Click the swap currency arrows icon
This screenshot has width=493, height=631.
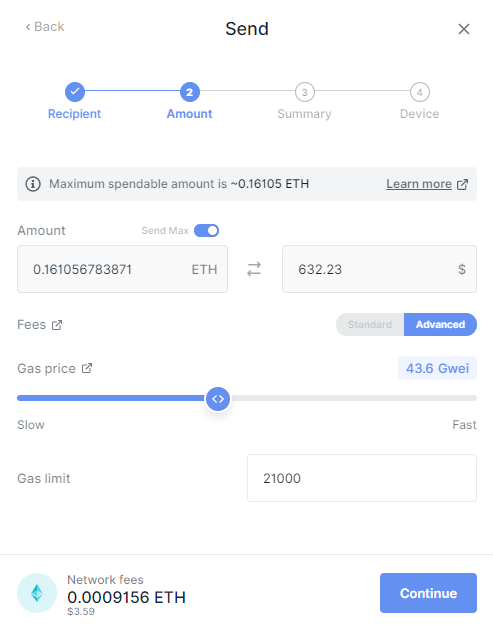(254, 269)
